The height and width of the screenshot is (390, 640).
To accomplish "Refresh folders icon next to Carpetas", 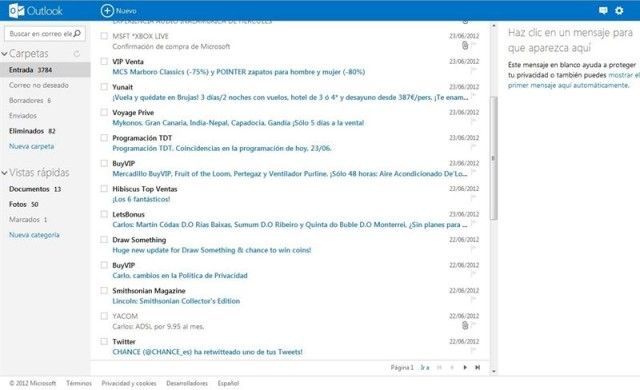I will (x=77, y=53).
